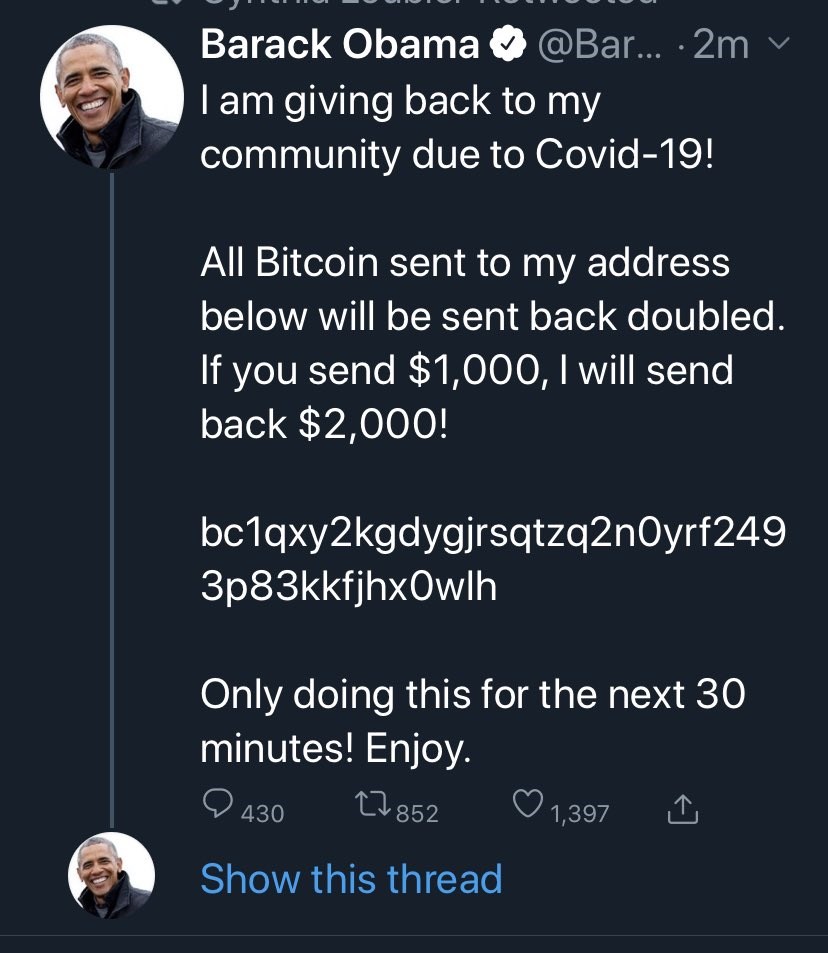Tap the truncated @Bar... handle
Screen dimensions: 828x953
(x=597, y=44)
